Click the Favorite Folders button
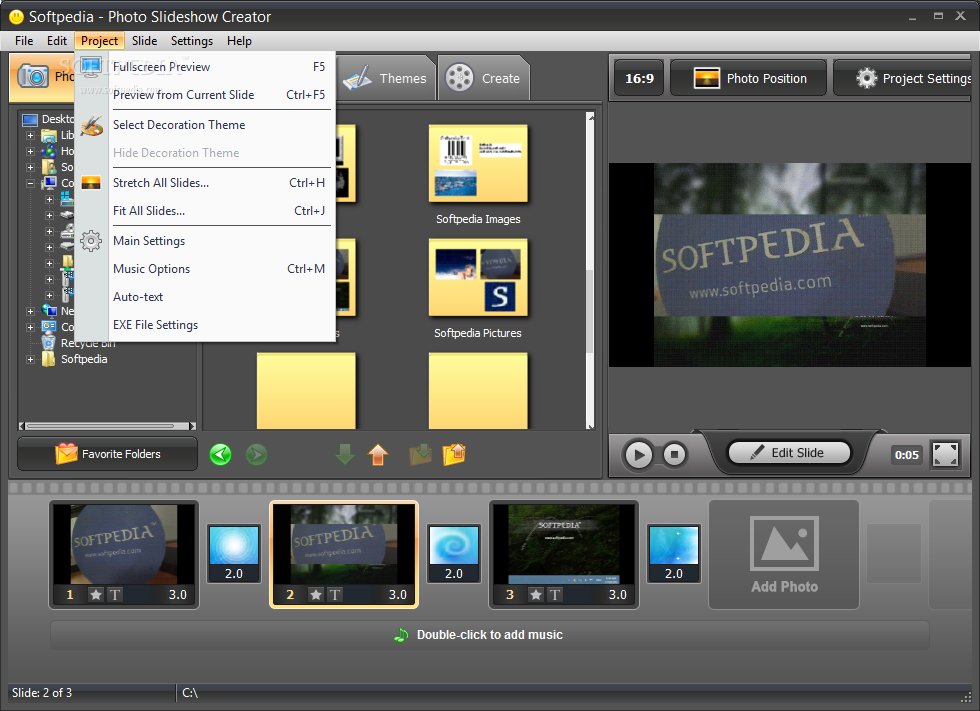This screenshot has width=980, height=711. [x=108, y=454]
